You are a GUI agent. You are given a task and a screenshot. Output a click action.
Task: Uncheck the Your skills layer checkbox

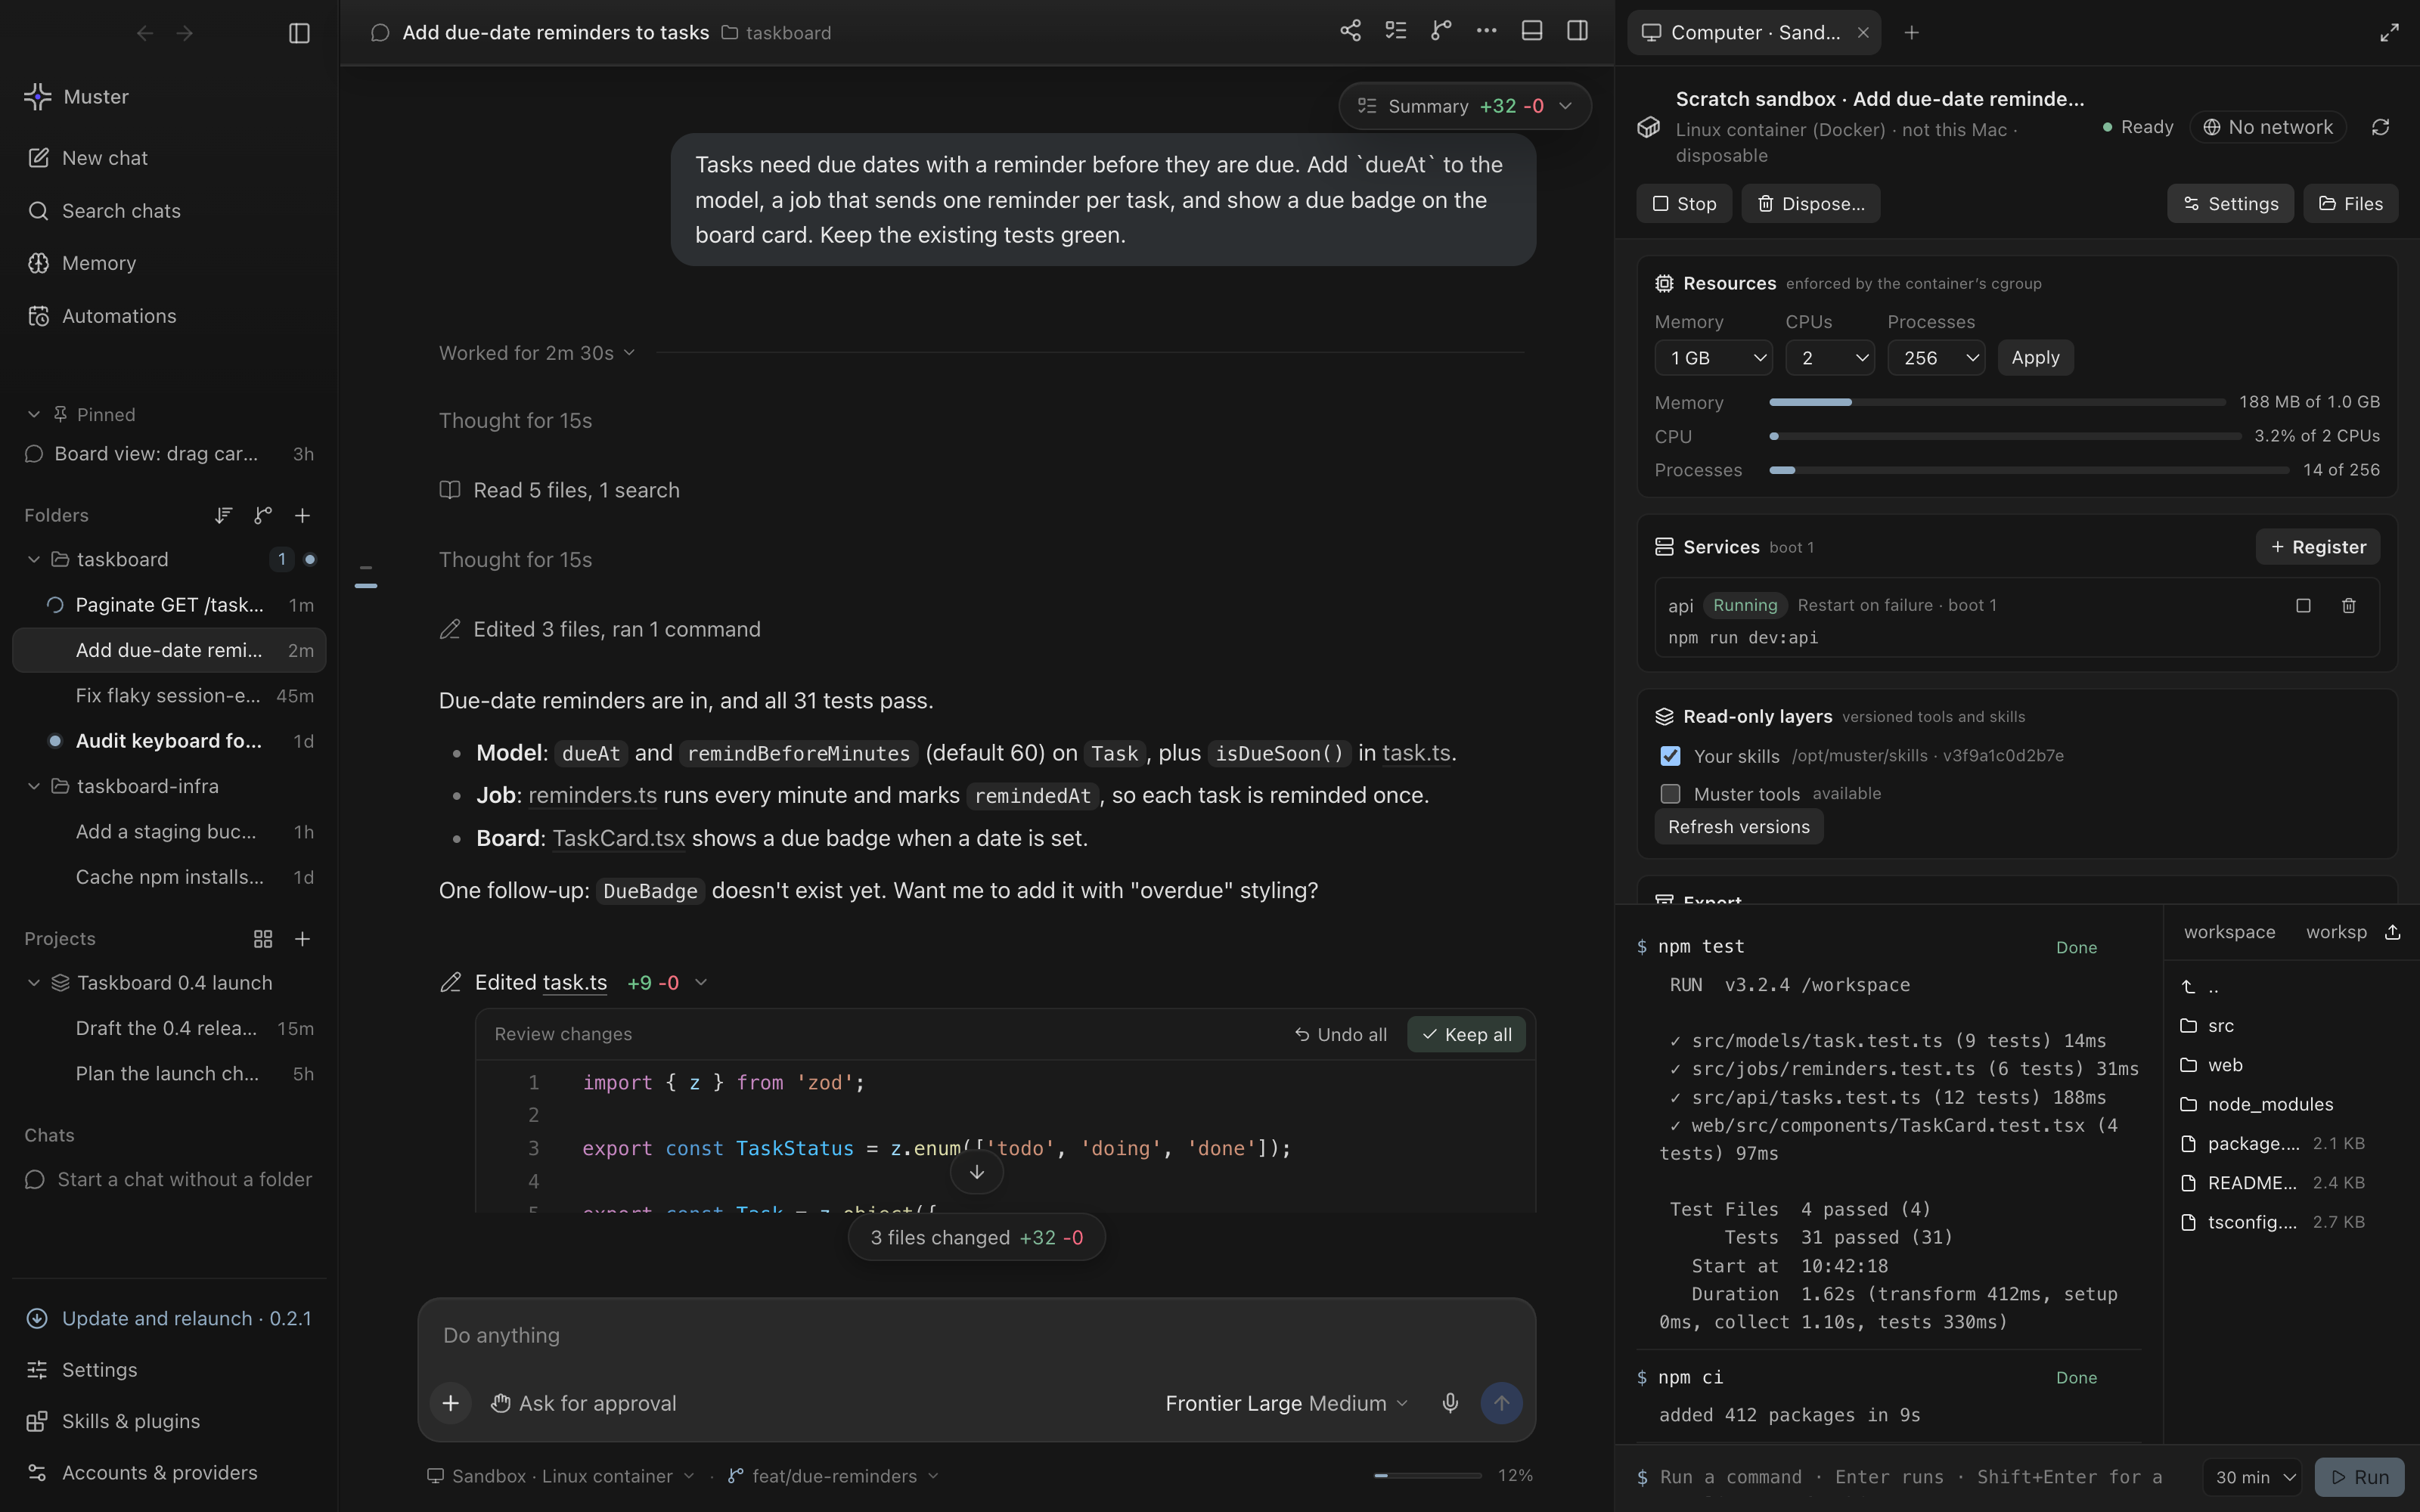click(x=1670, y=756)
